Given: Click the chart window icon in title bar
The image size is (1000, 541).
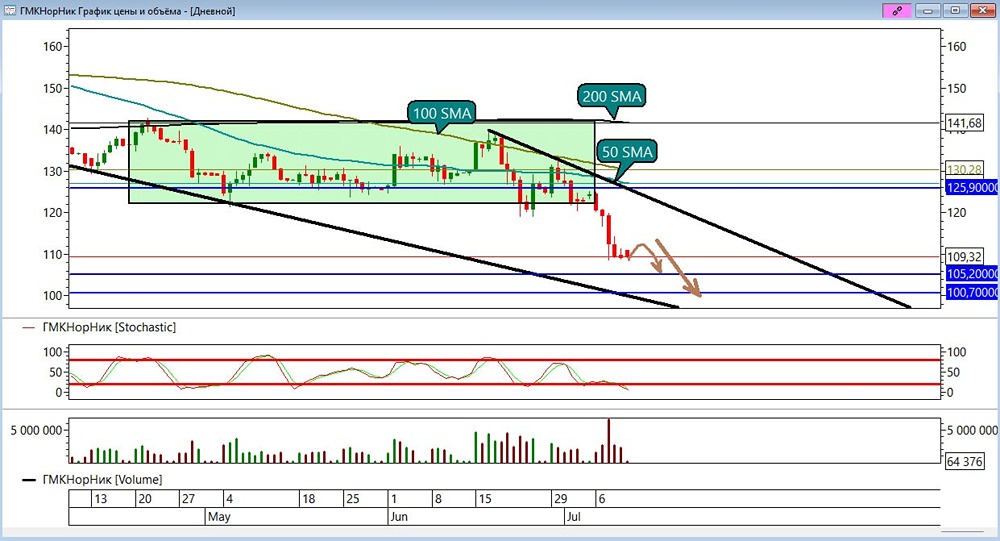Looking at the screenshot, I should pos(10,10).
